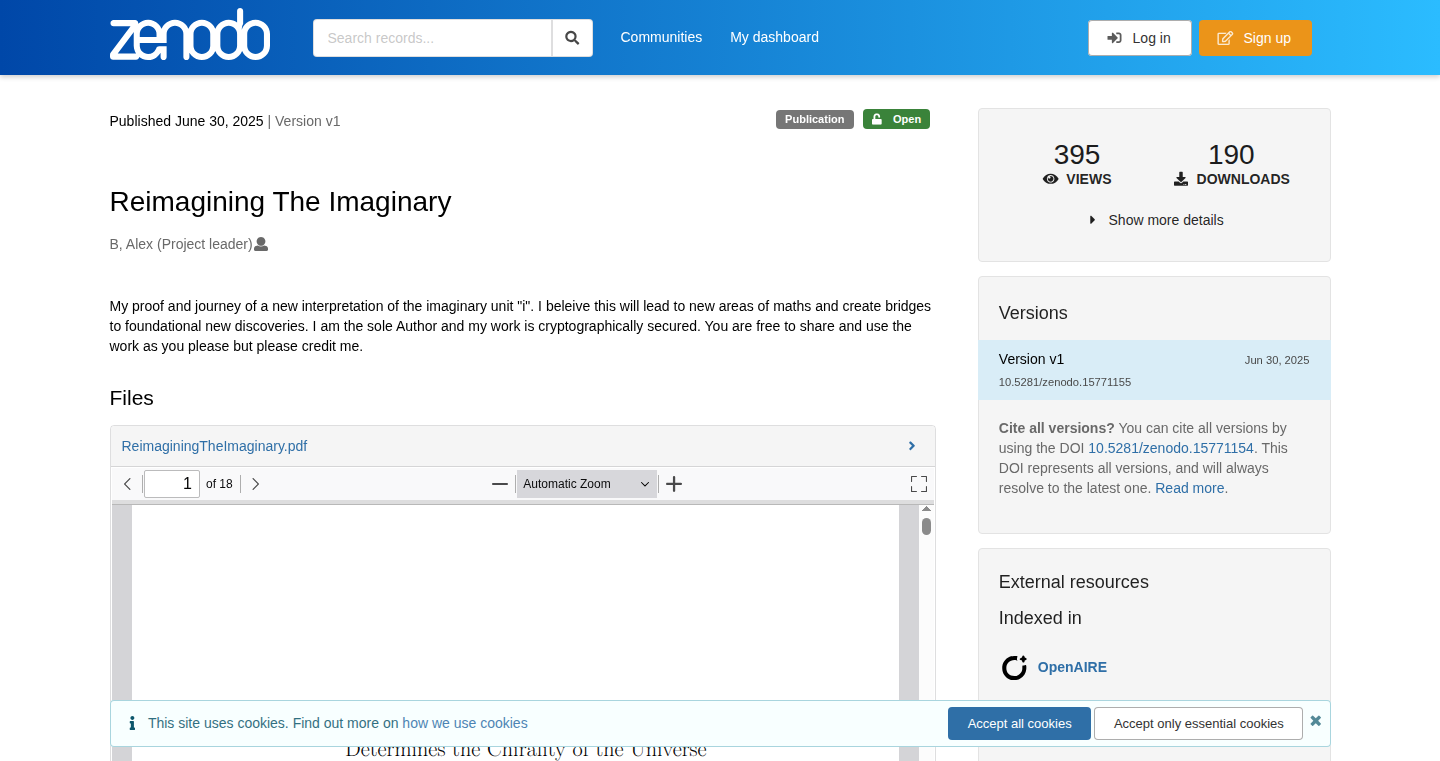Select Version v1 entry
The width and height of the screenshot is (1440, 761).
1154,370
